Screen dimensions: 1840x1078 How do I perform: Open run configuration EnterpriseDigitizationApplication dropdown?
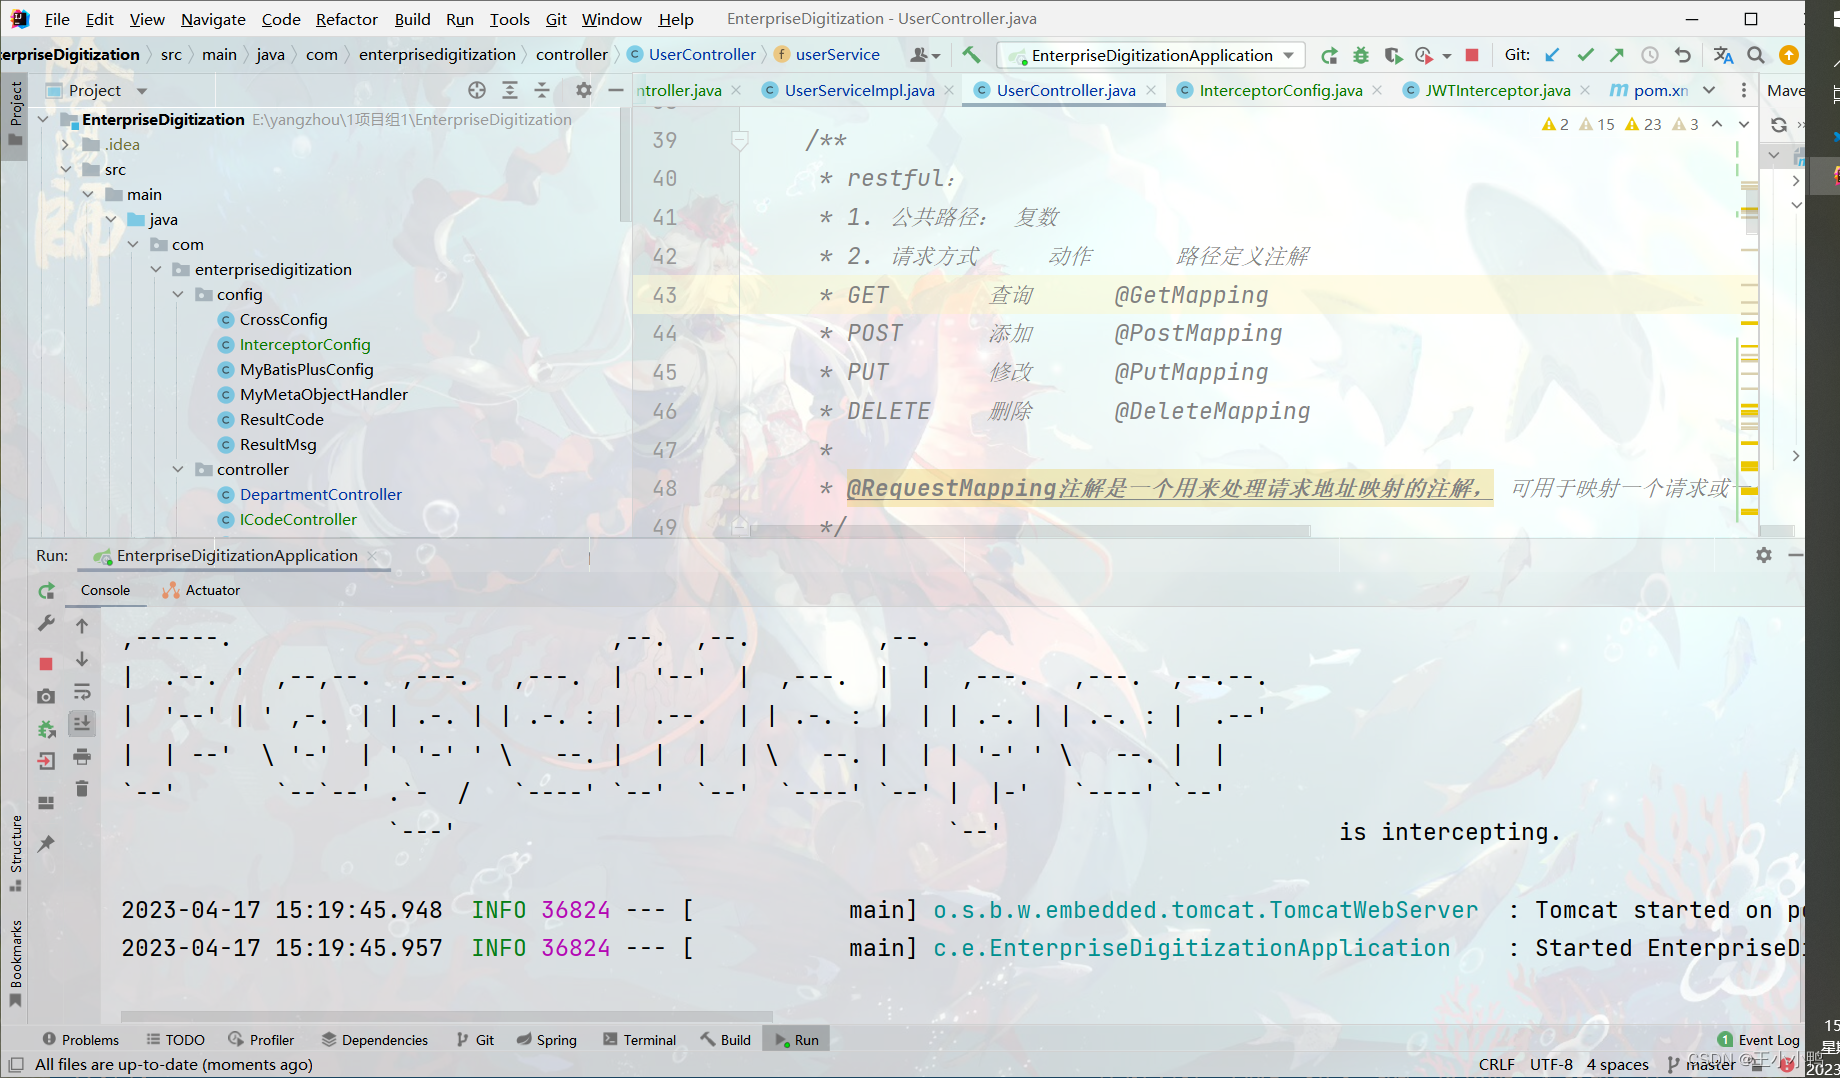[1153, 55]
